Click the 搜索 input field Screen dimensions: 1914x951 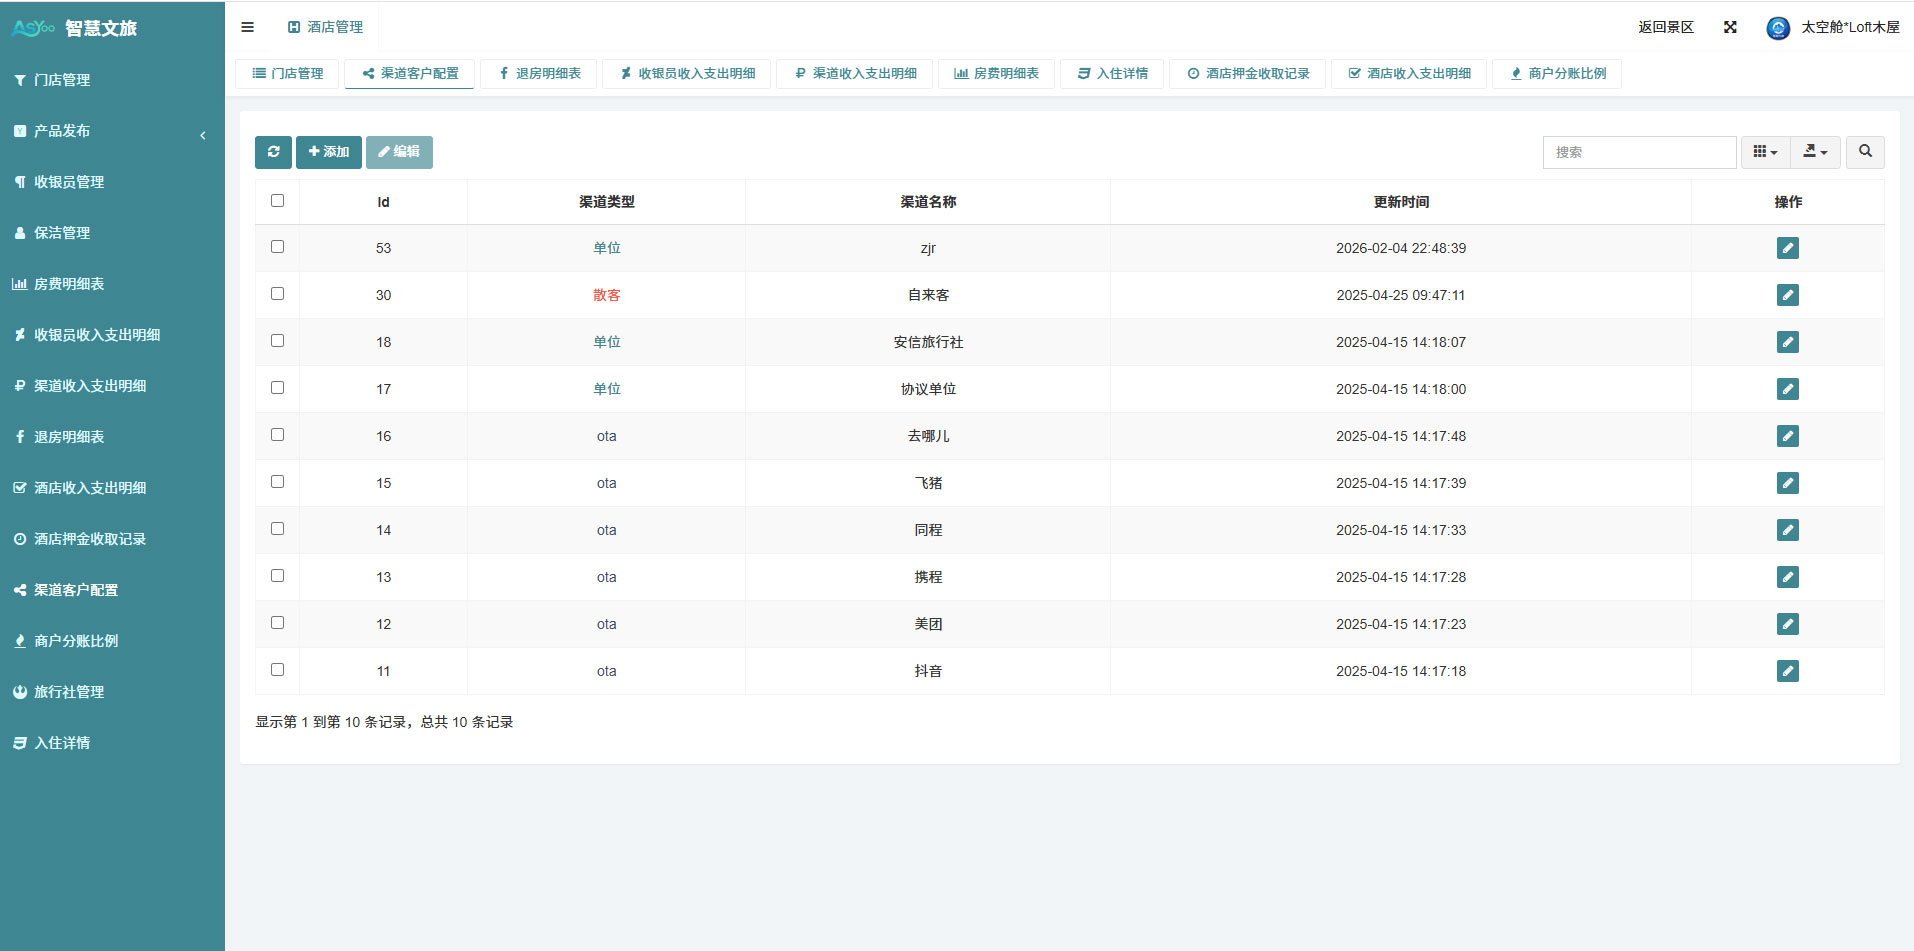[1639, 152]
